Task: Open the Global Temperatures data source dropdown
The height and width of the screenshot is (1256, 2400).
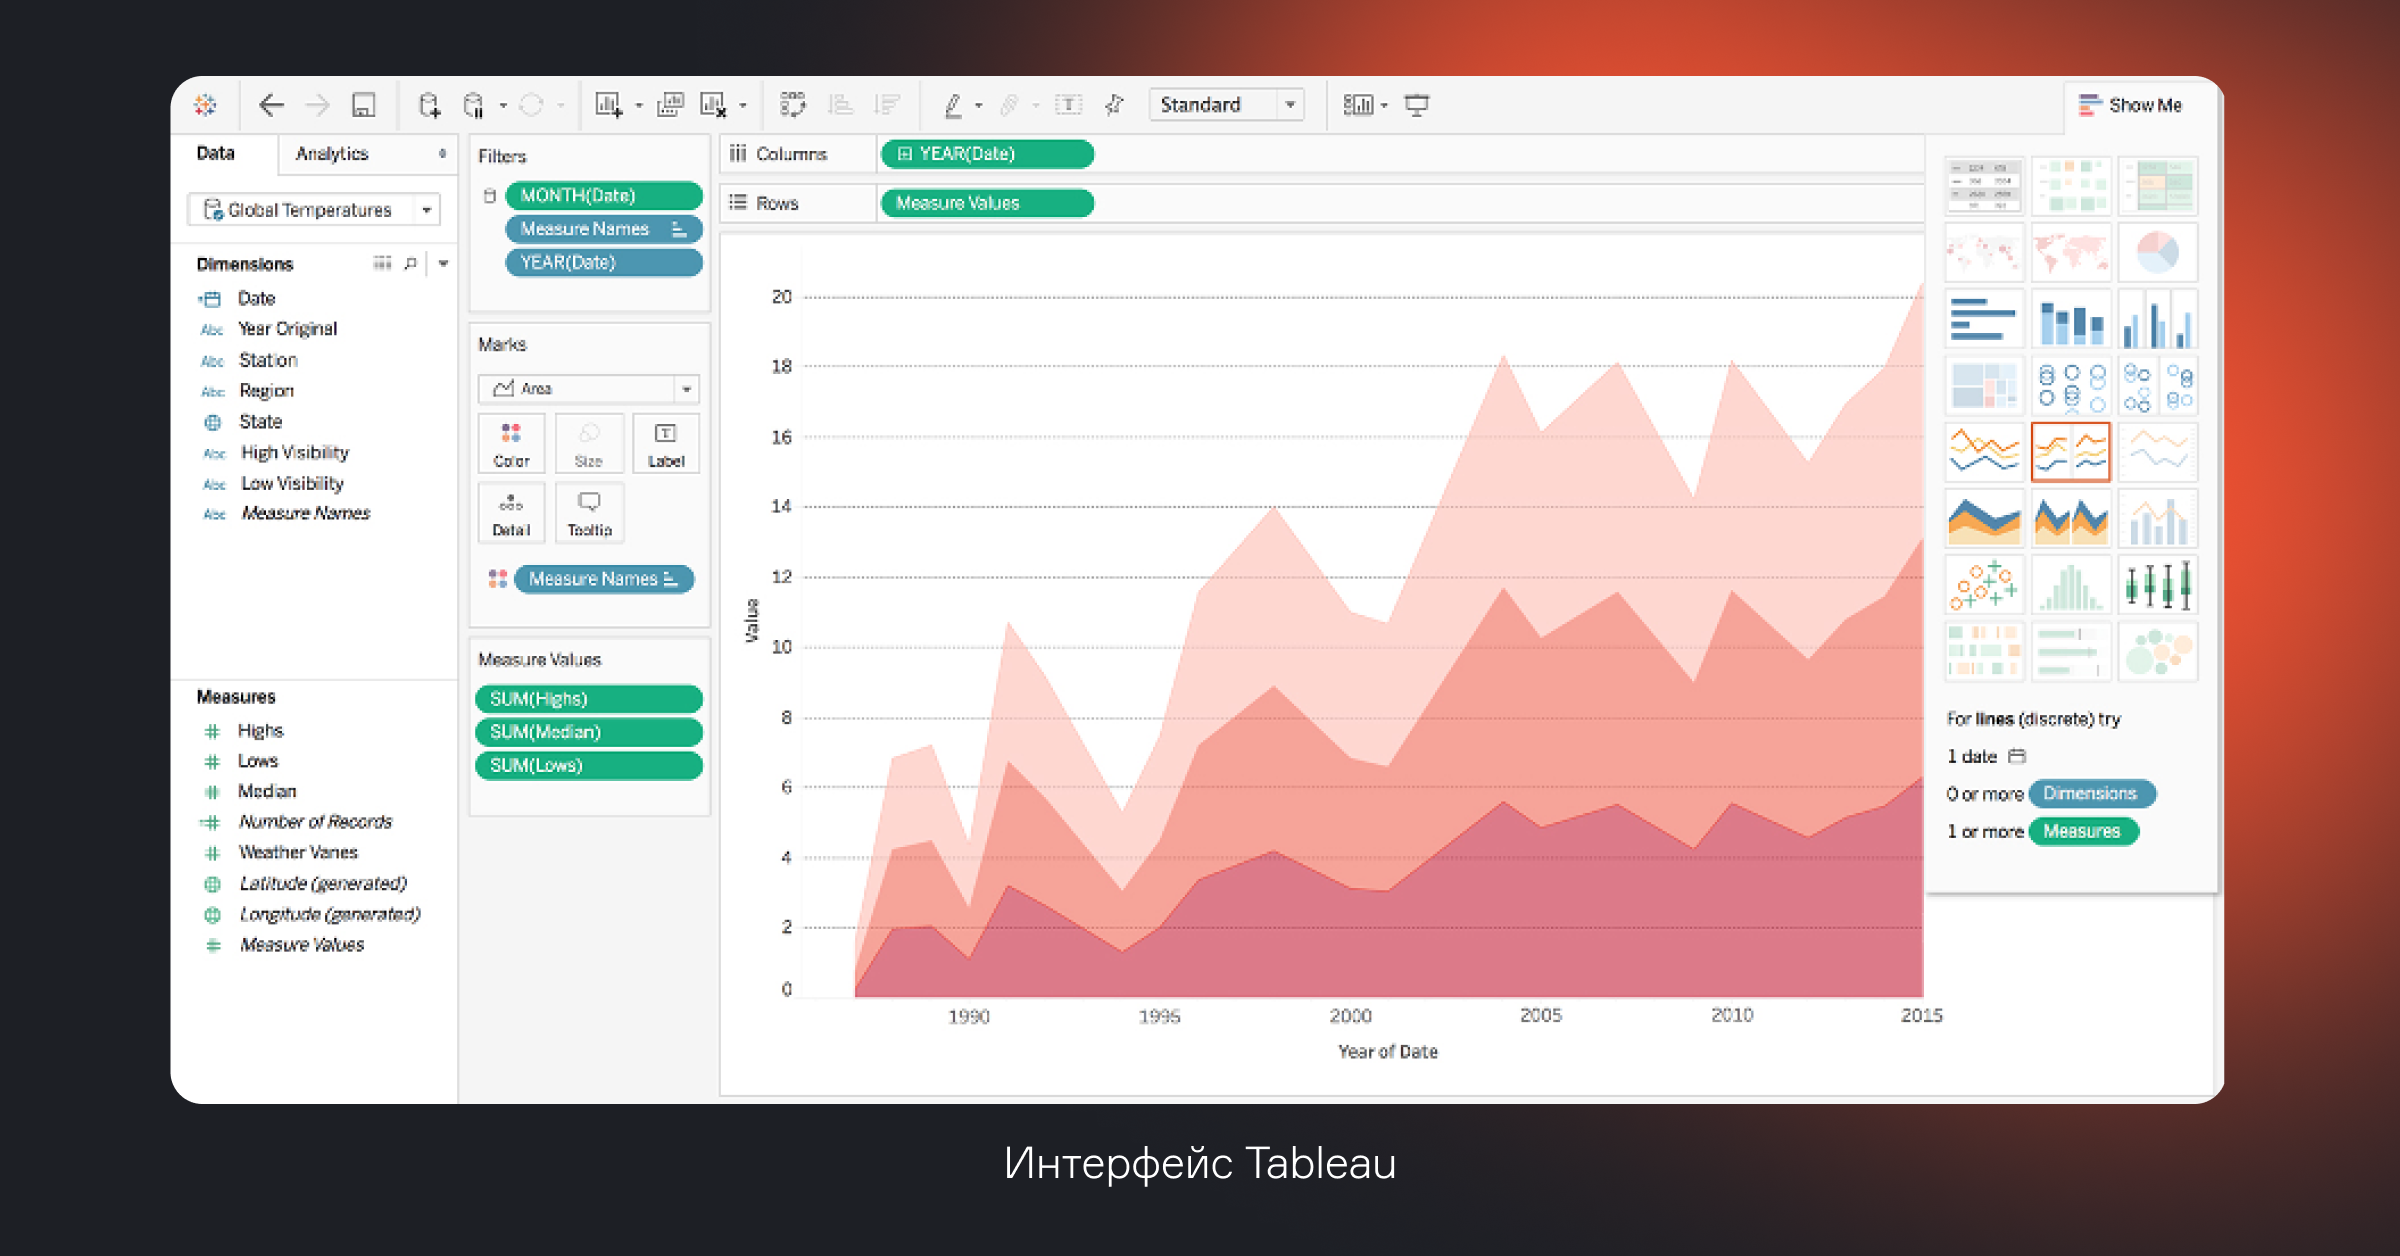Action: coord(426,210)
